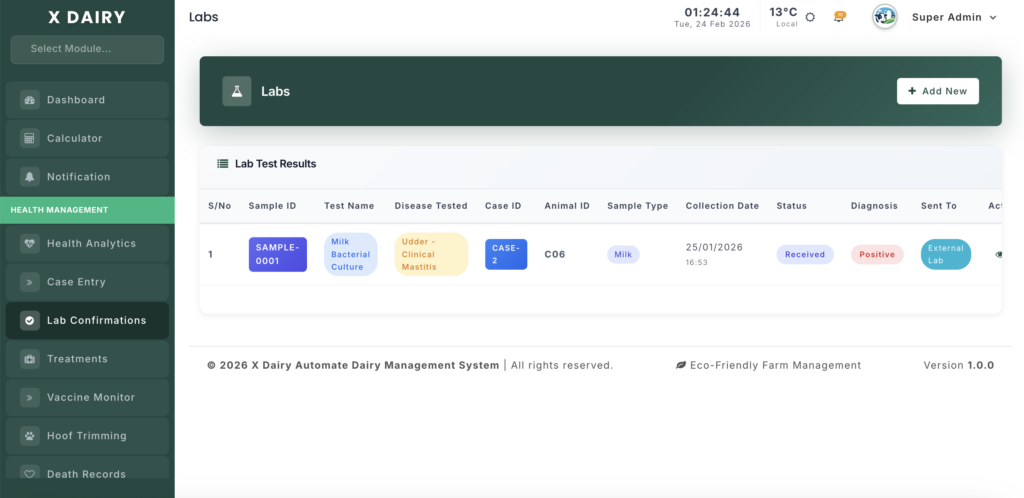
Task: Click the cow profile avatar picture
Action: 884,17
